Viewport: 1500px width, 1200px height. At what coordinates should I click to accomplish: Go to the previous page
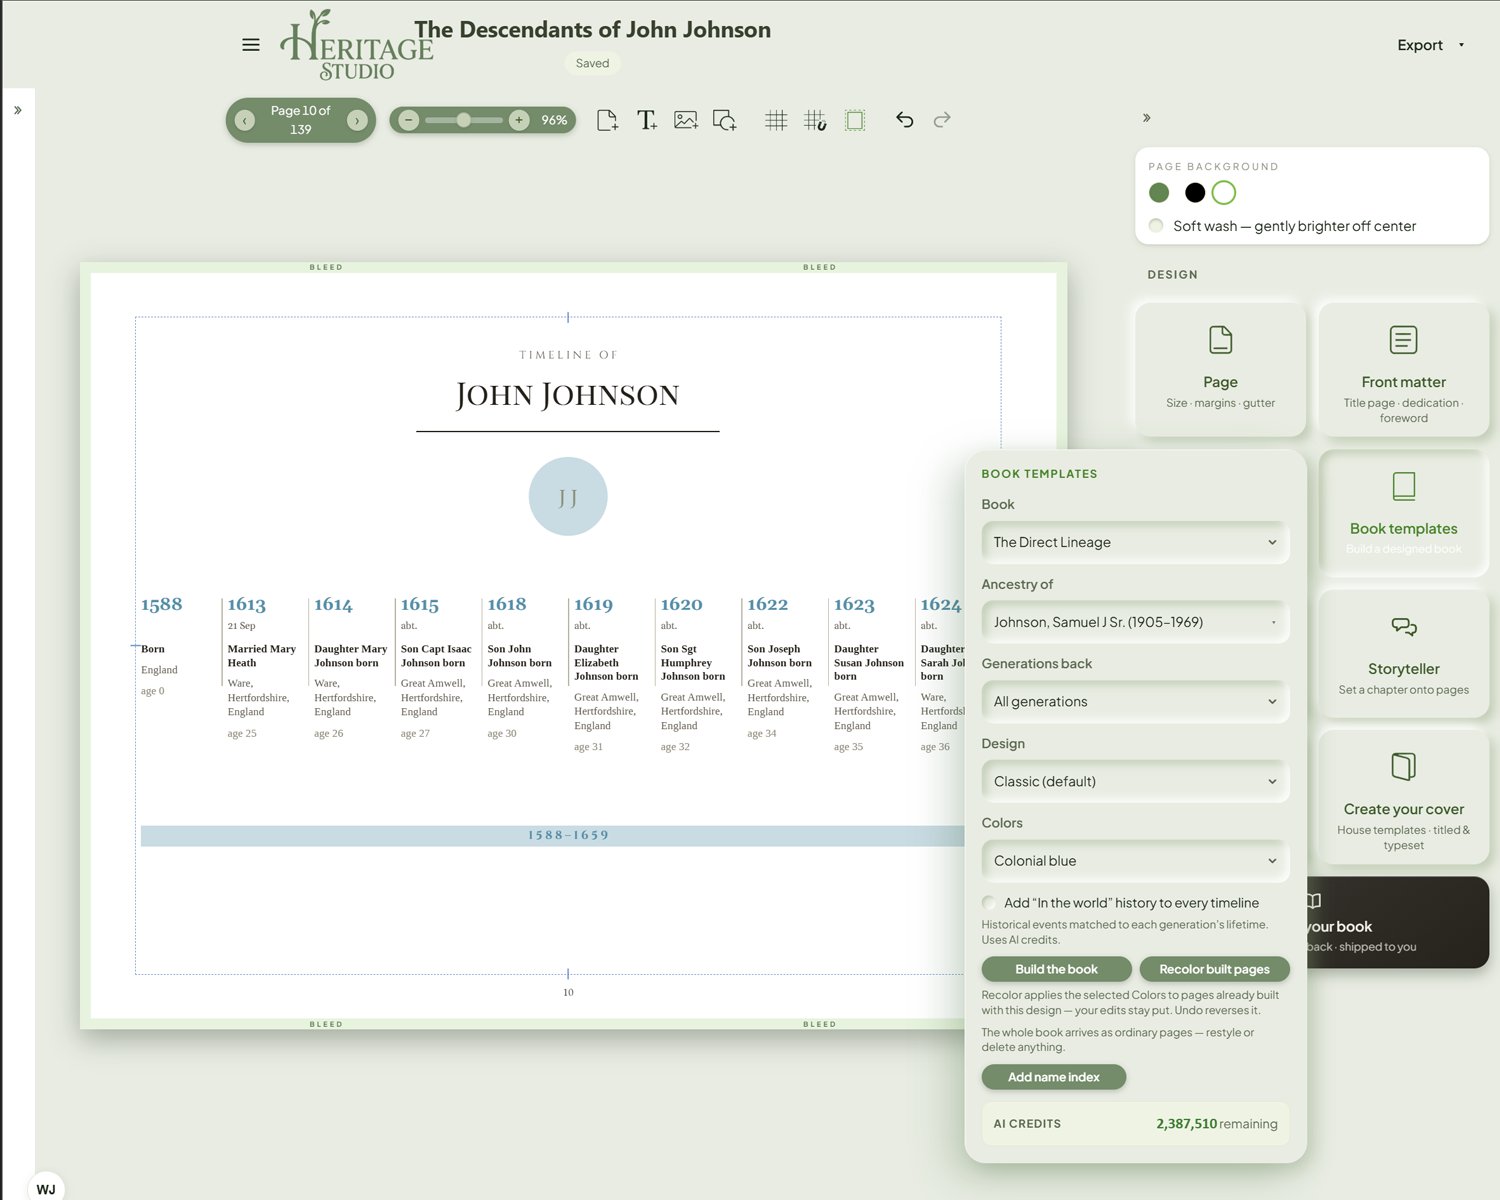click(245, 120)
